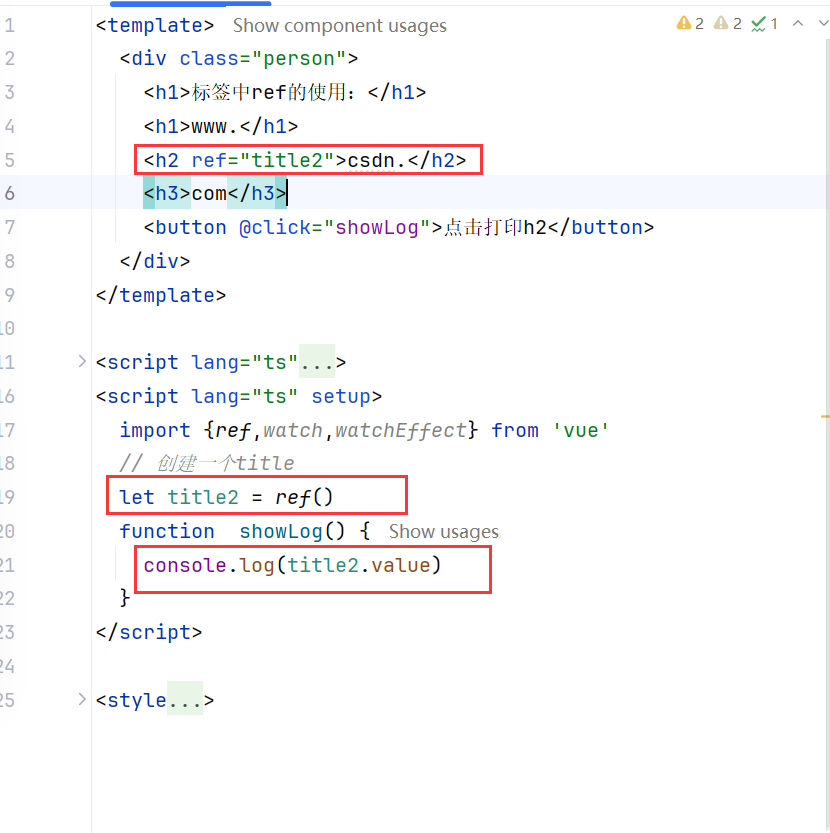Click the script lang="ts" setup line
Image resolution: width=830 pixels, height=833 pixels.
click(x=239, y=396)
